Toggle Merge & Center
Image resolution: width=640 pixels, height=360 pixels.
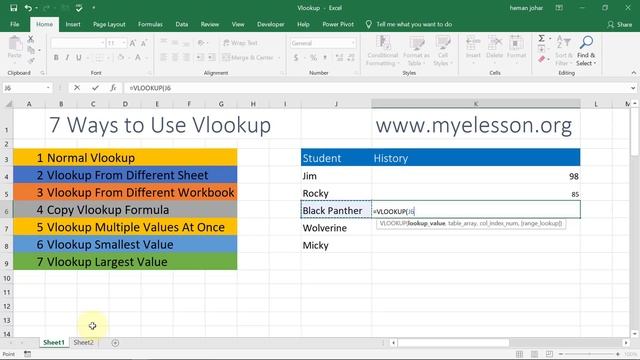249,58
